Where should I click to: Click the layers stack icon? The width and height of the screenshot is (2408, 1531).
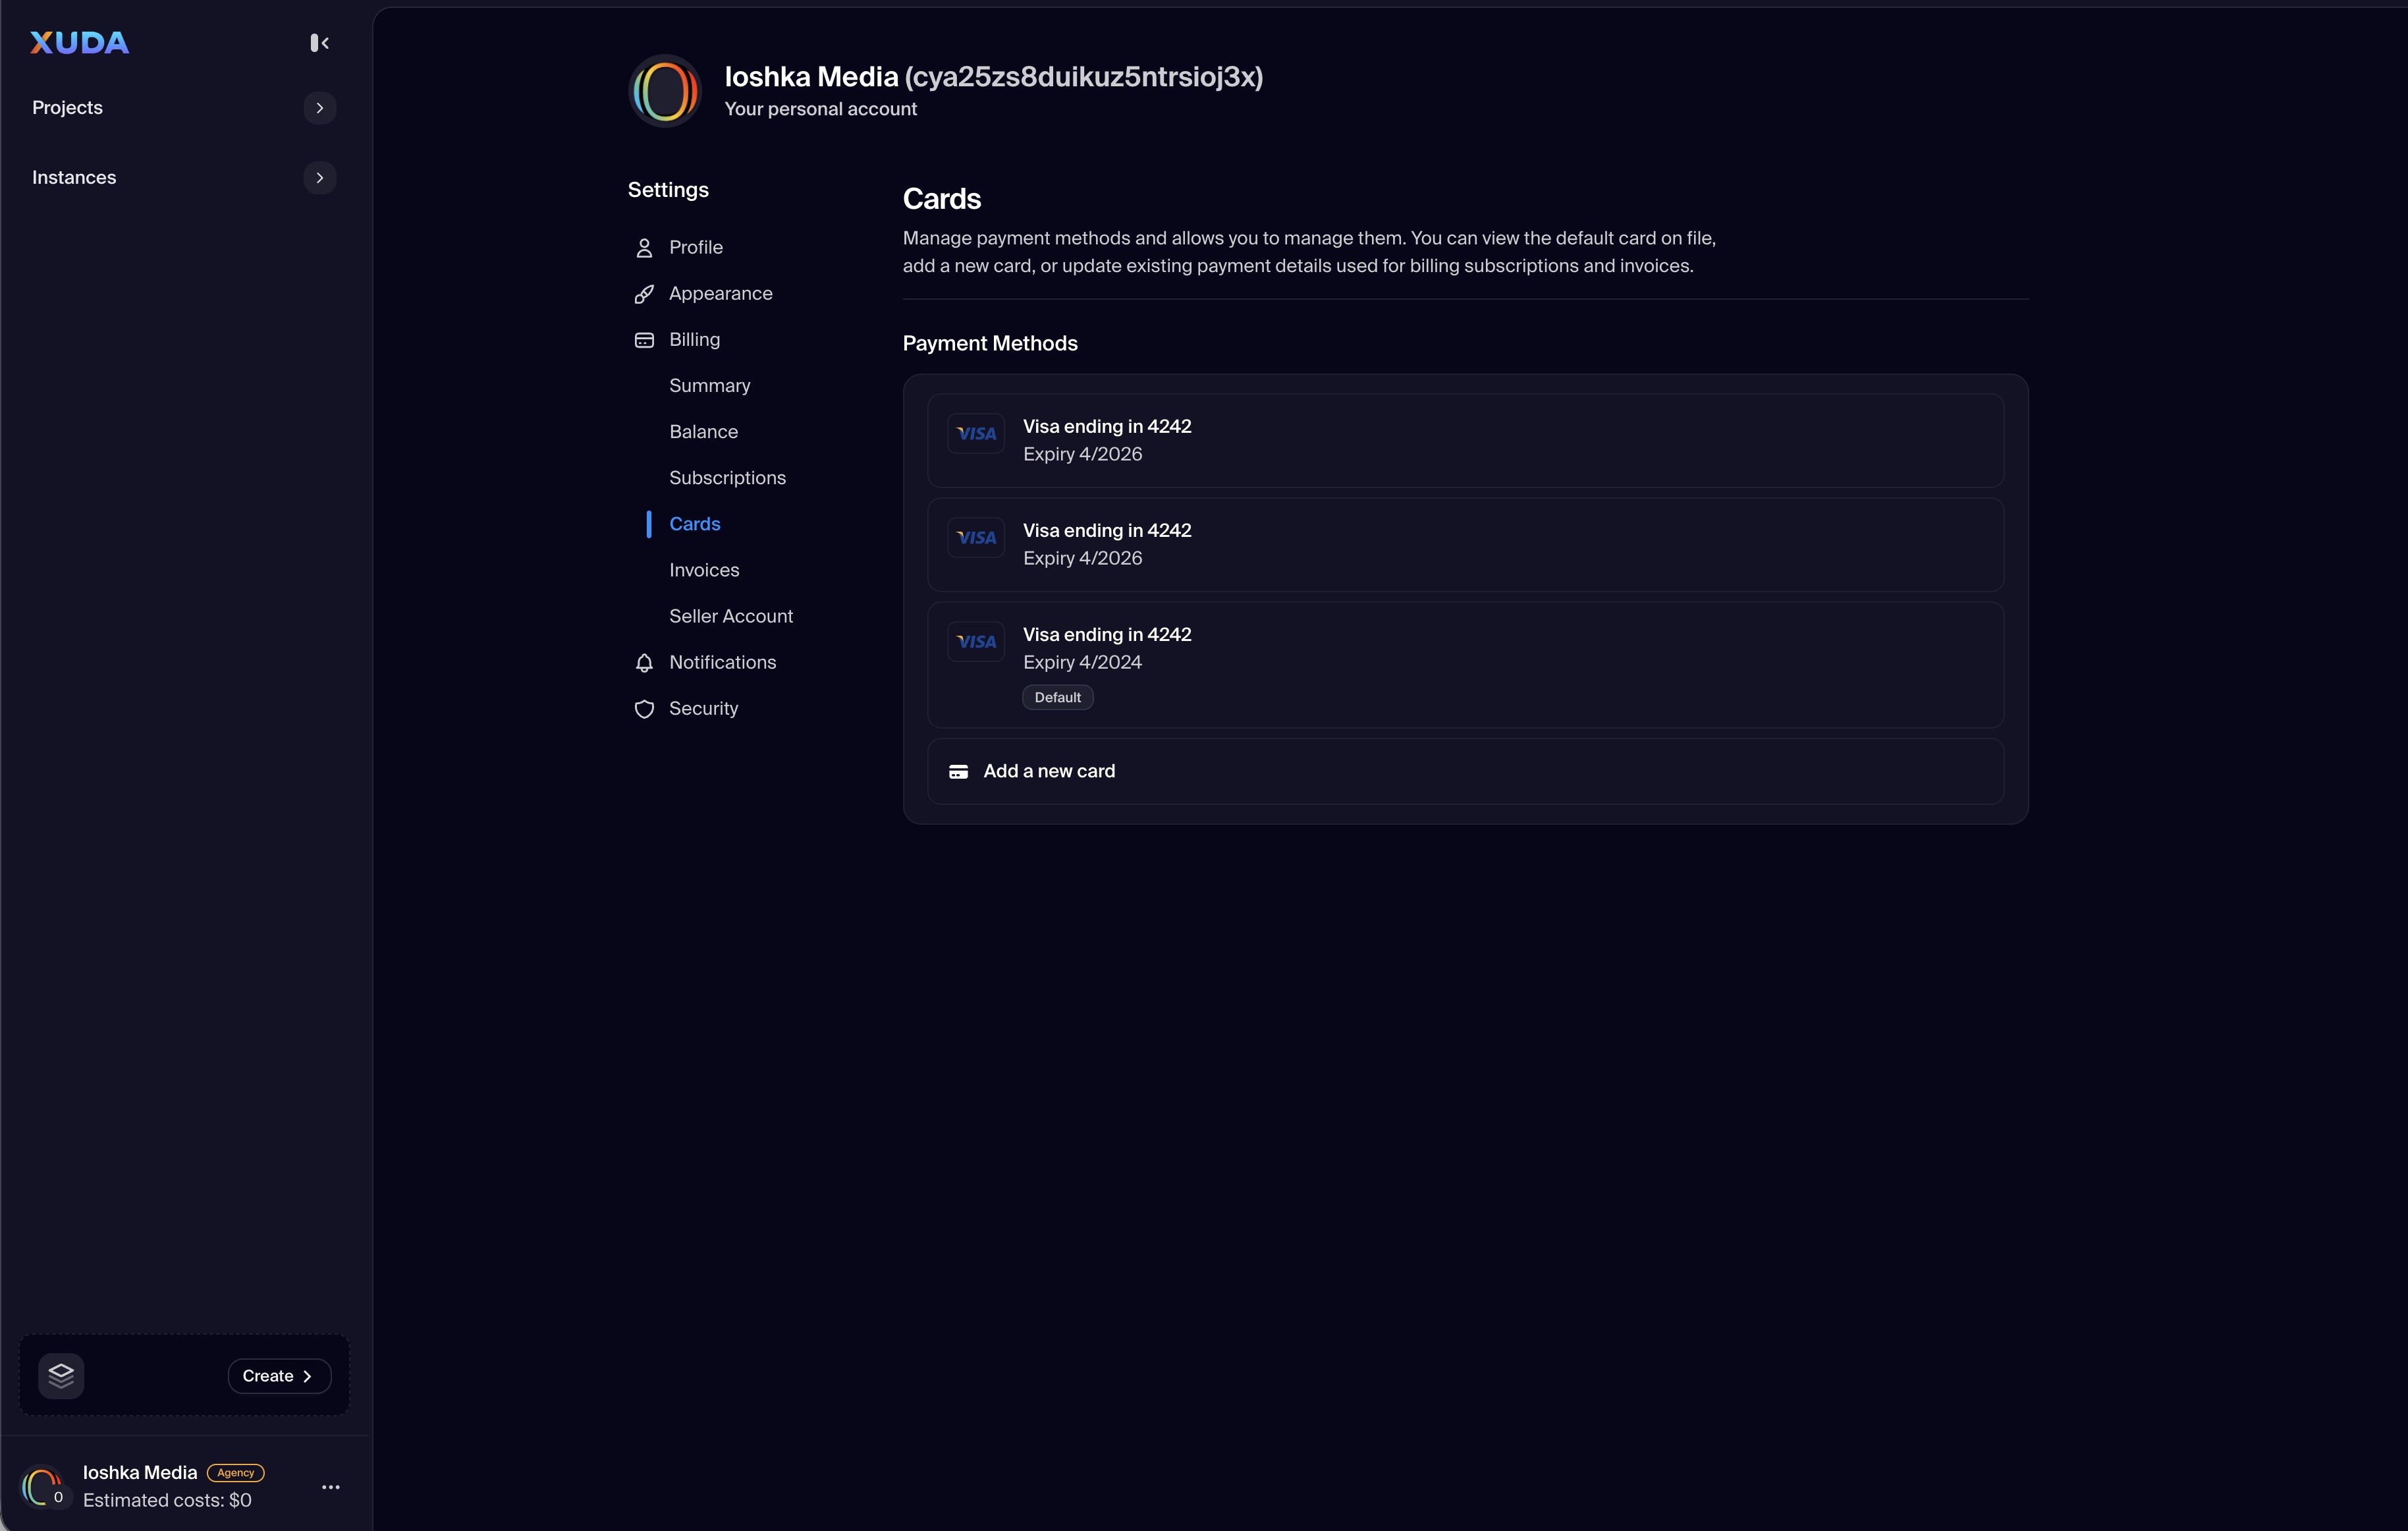pos(61,1375)
